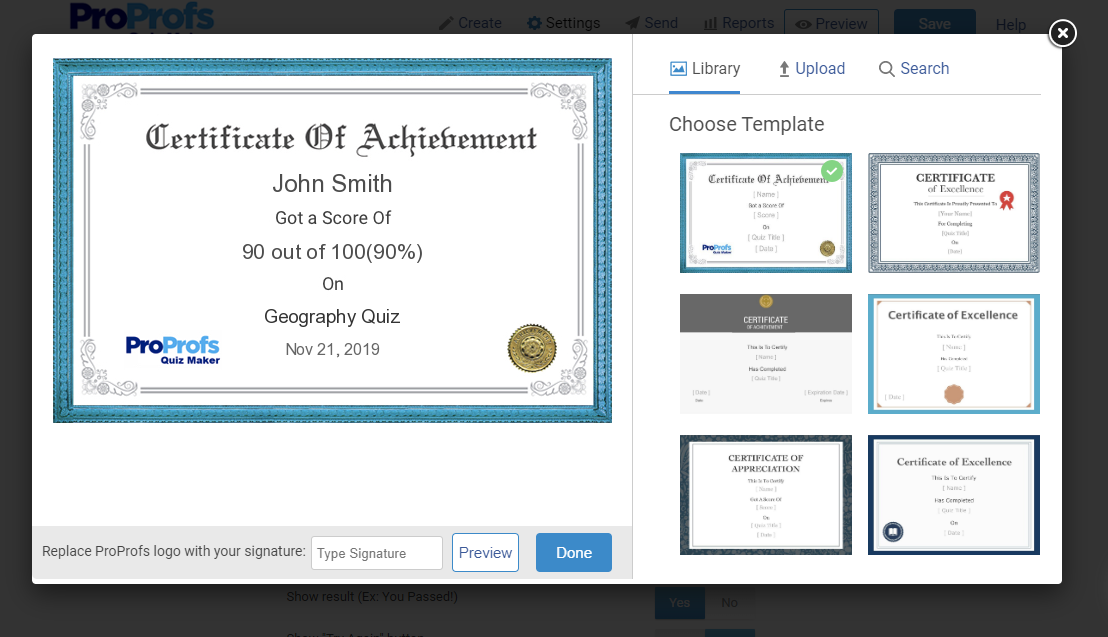The width and height of the screenshot is (1108, 637).
Task: Choose navy-bordered Certificate of Excellence template
Action: 953,495
